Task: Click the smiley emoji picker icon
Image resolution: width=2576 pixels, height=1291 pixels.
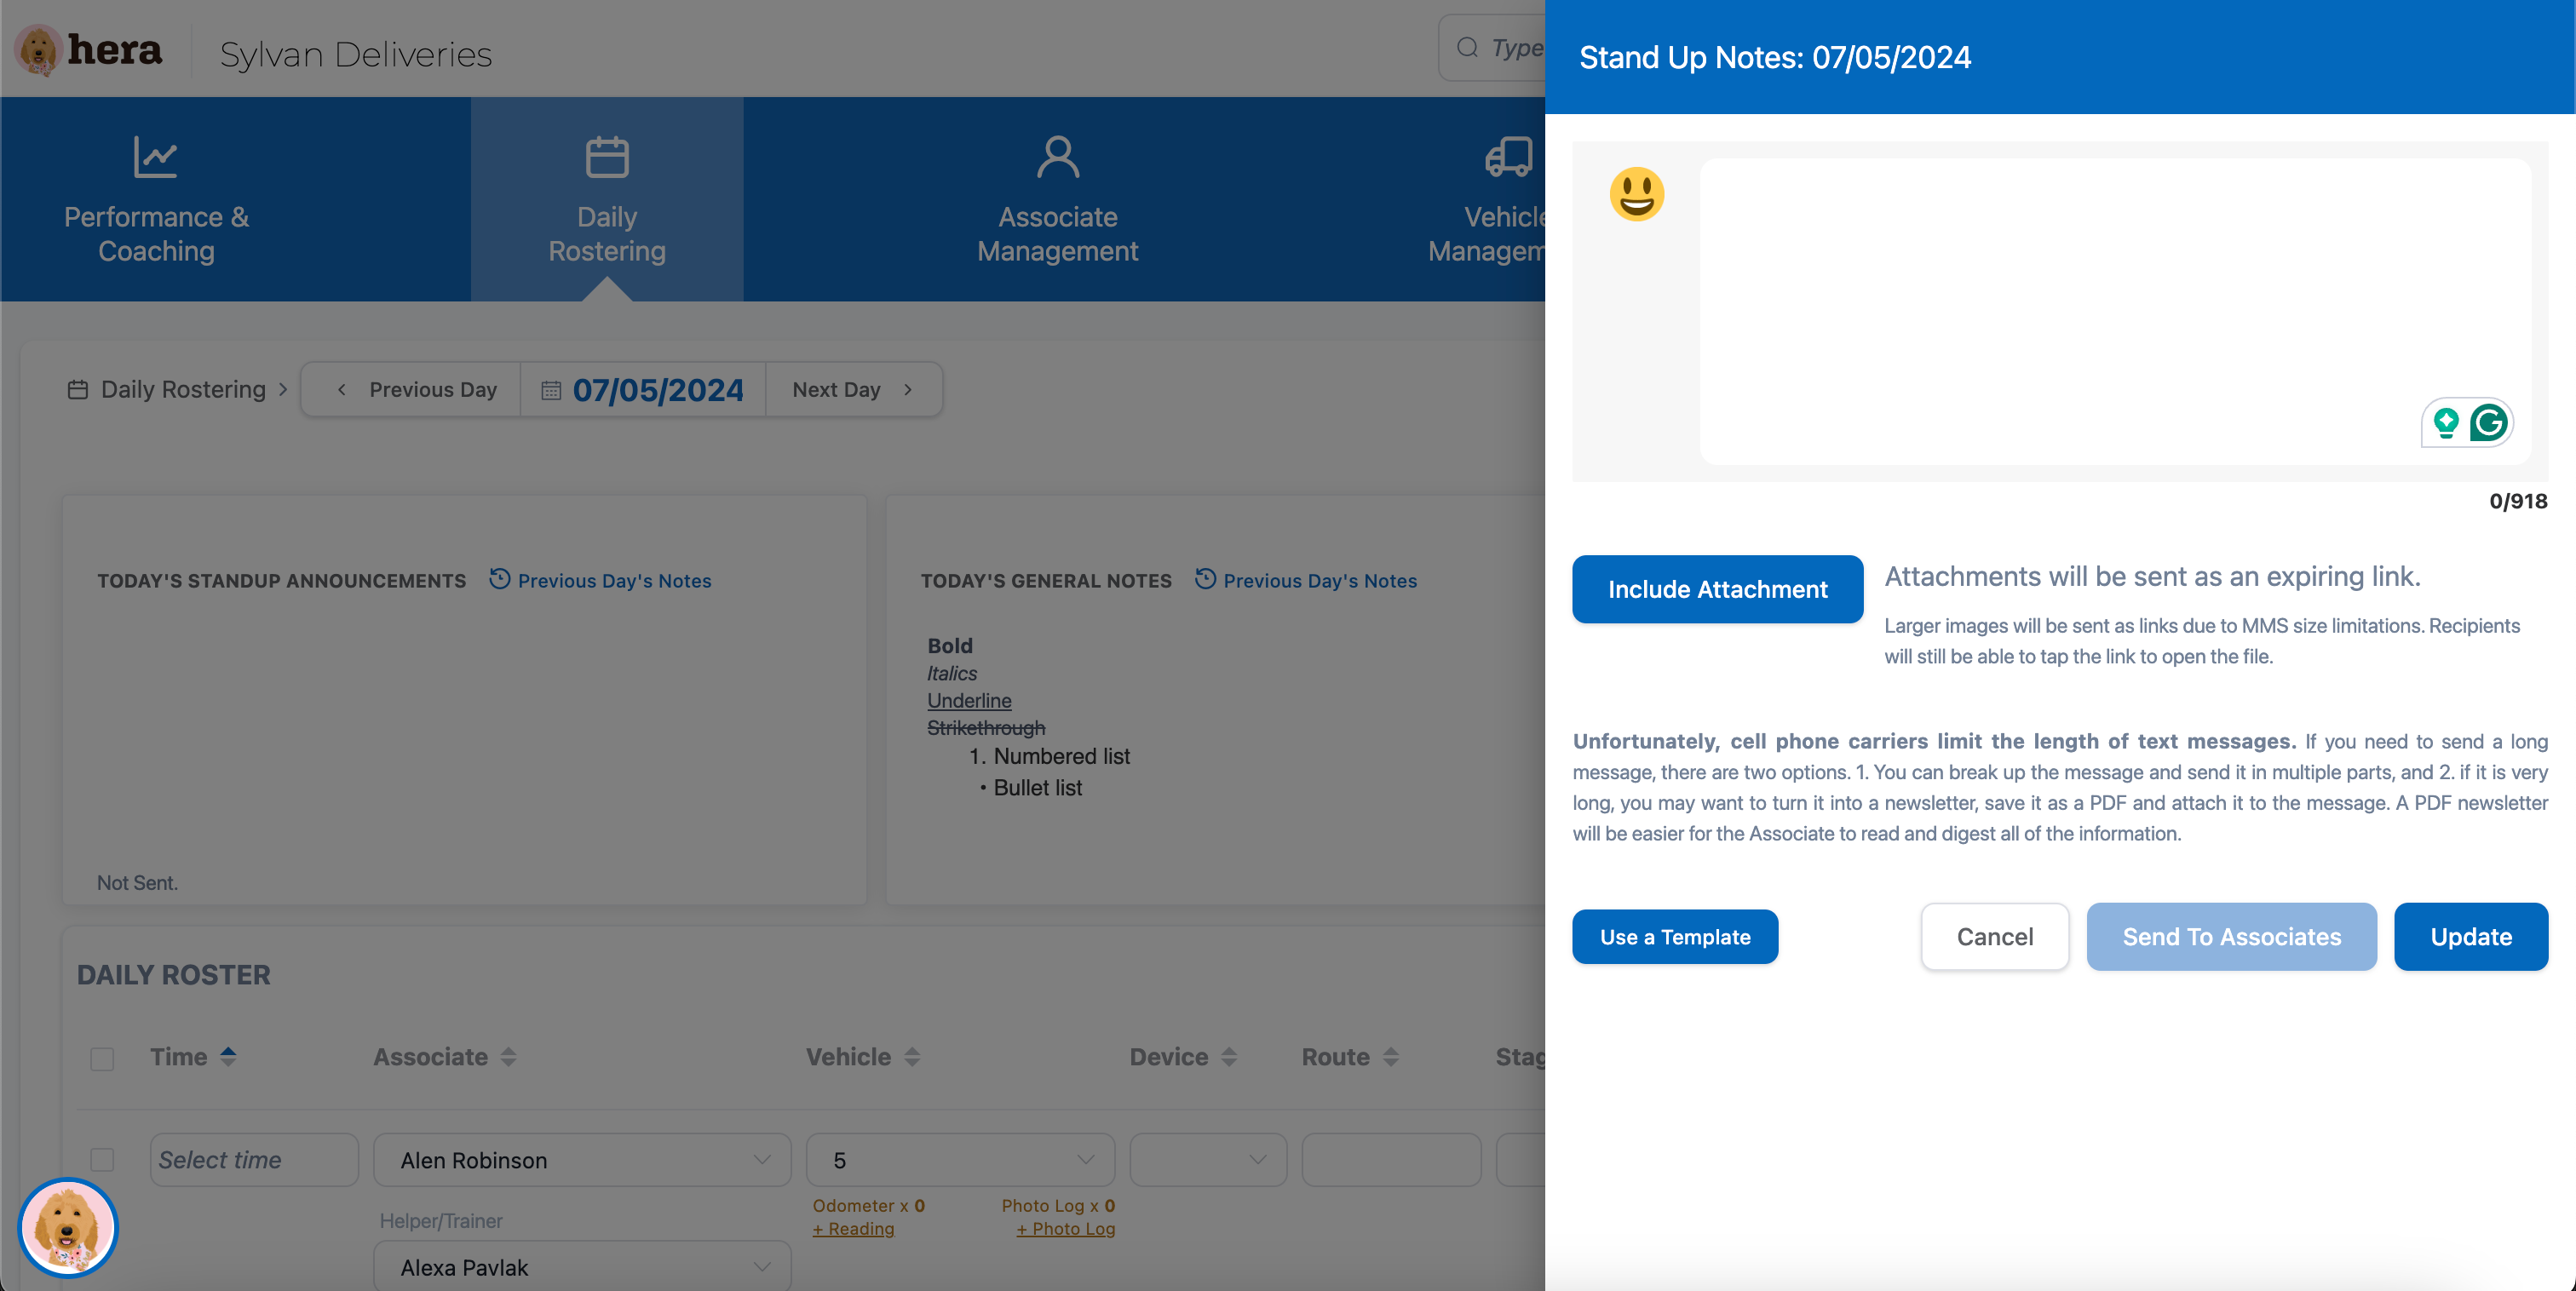Action: tap(1636, 193)
